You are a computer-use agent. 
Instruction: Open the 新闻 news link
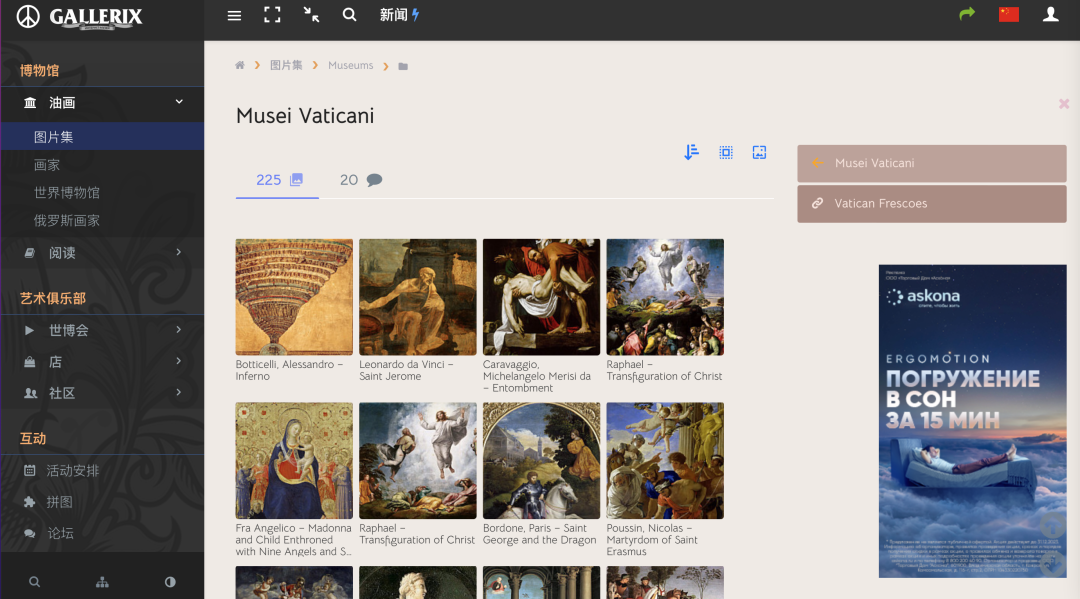(x=399, y=14)
